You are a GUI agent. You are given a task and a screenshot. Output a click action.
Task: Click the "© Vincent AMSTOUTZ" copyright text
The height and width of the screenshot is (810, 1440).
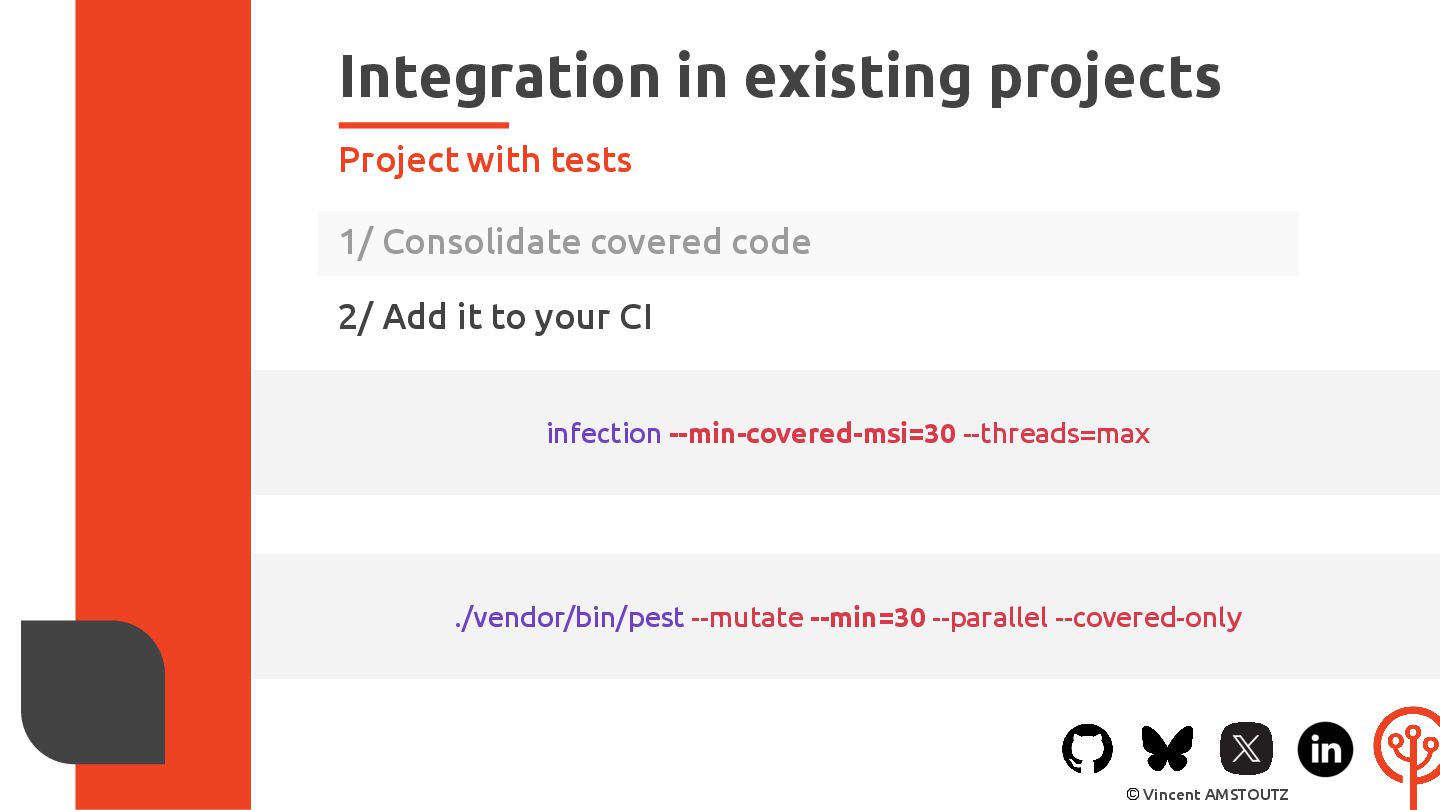[1206, 794]
